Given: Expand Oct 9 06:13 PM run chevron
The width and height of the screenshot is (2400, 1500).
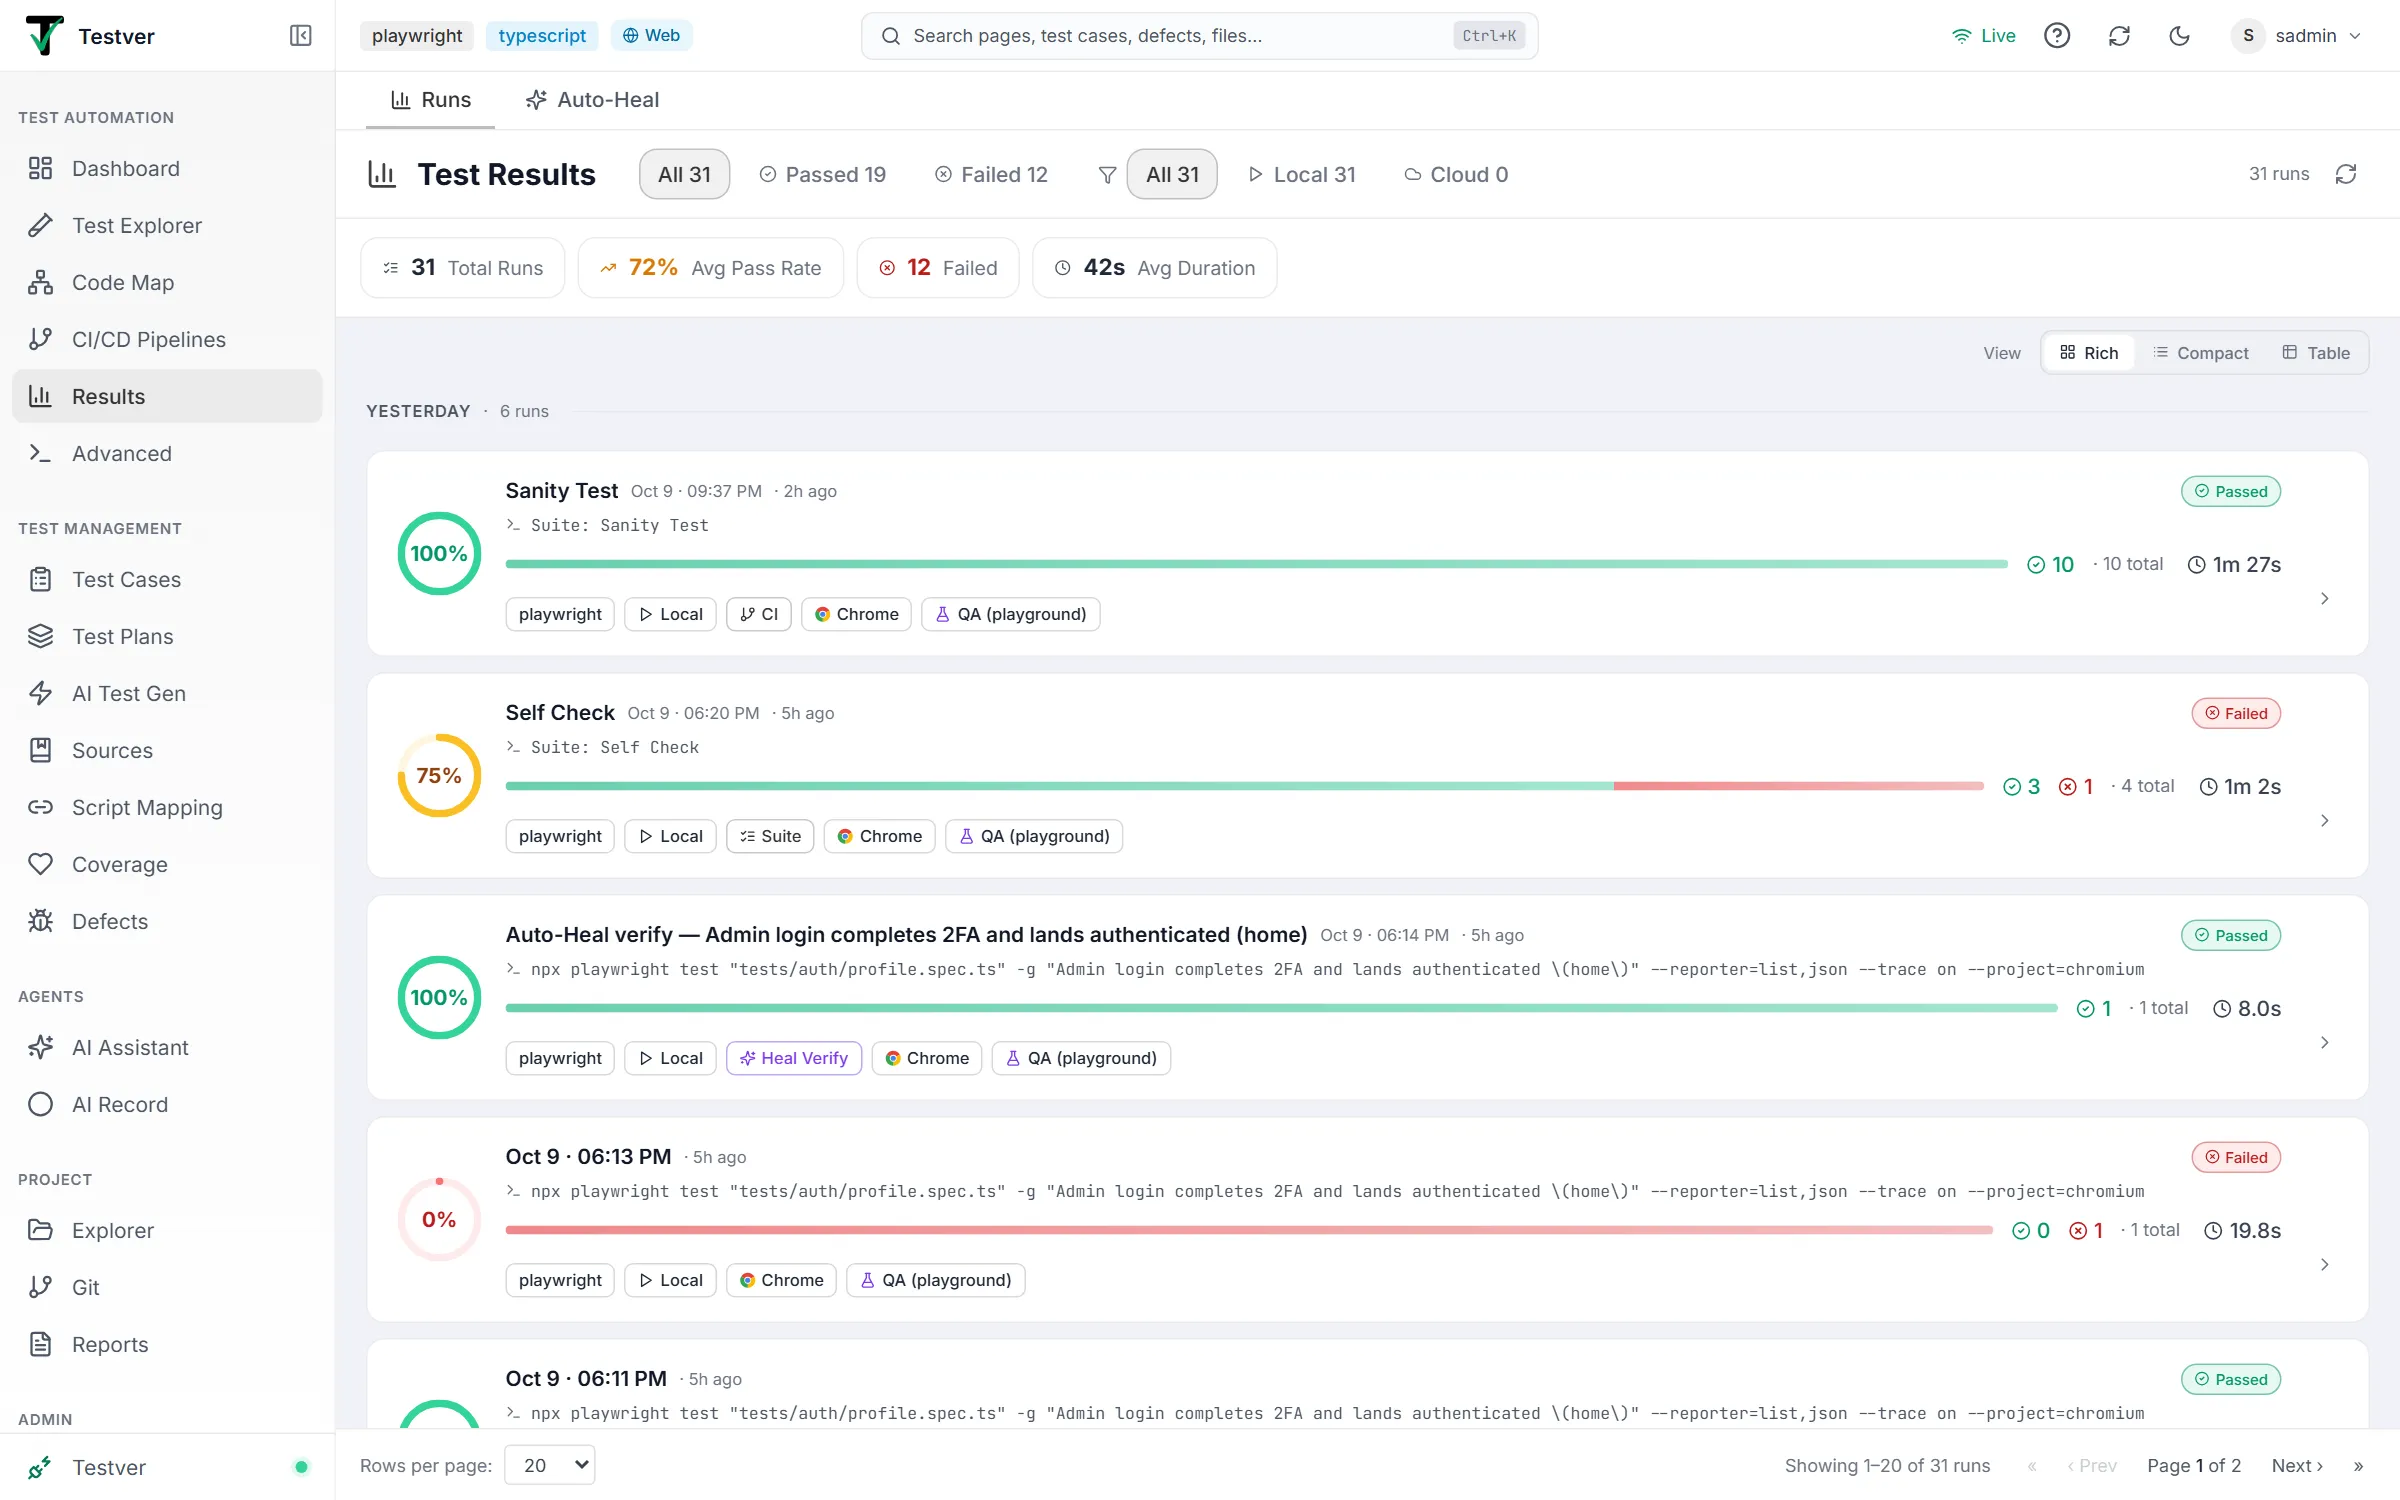Looking at the screenshot, I should (x=2325, y=1264).
